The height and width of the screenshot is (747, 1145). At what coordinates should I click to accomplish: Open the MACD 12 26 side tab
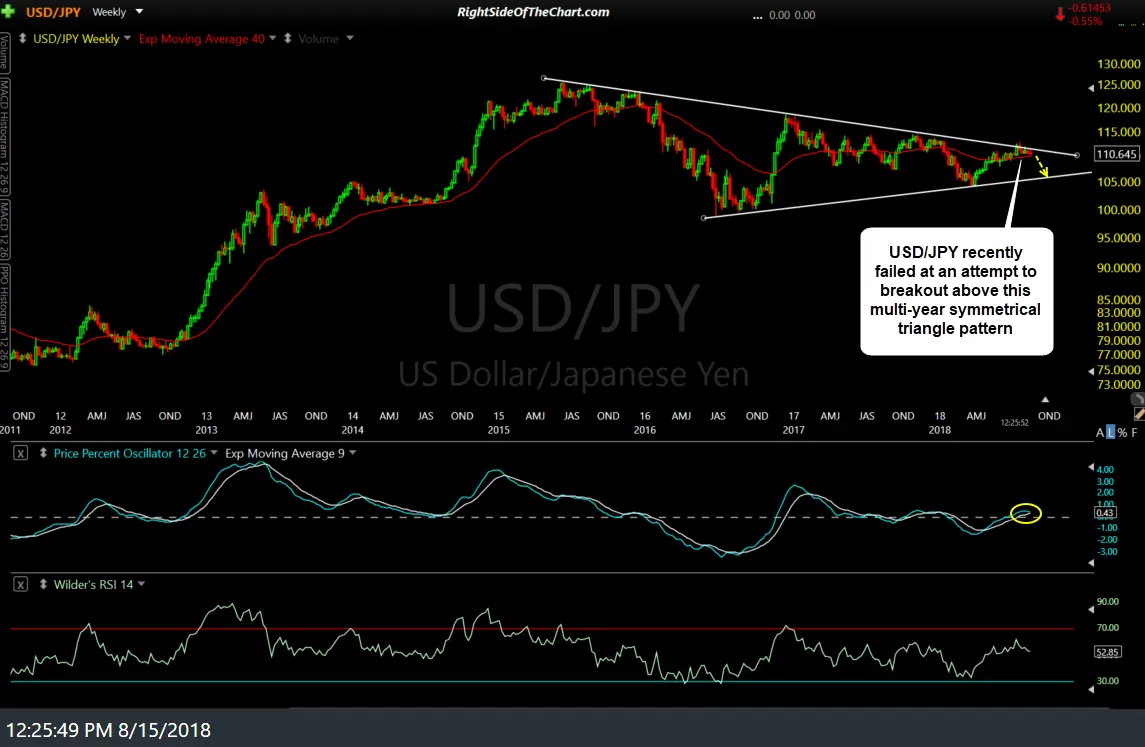[x=4, y=229]
